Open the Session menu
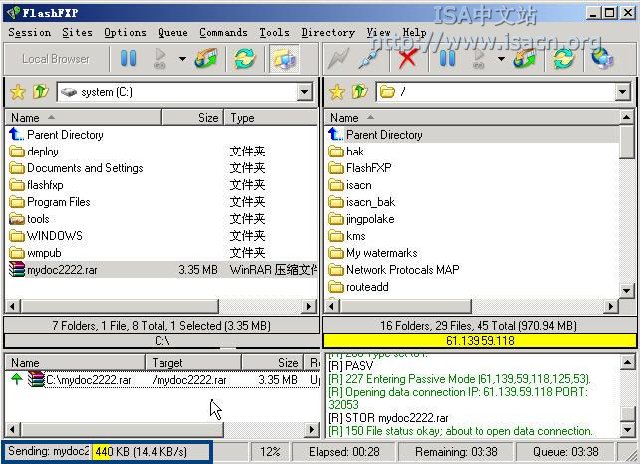Viewport: 640px width, 464px height. (x=29, y=33)
